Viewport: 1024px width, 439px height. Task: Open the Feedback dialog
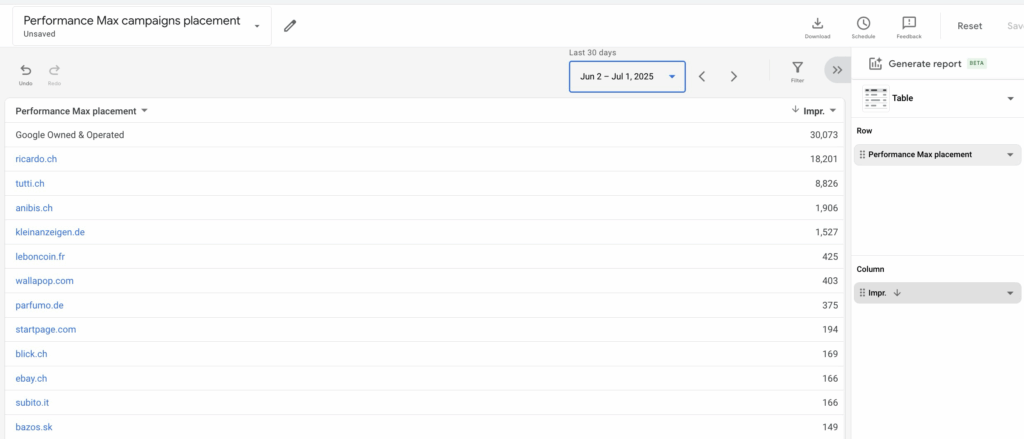click(x=908, y=27)
